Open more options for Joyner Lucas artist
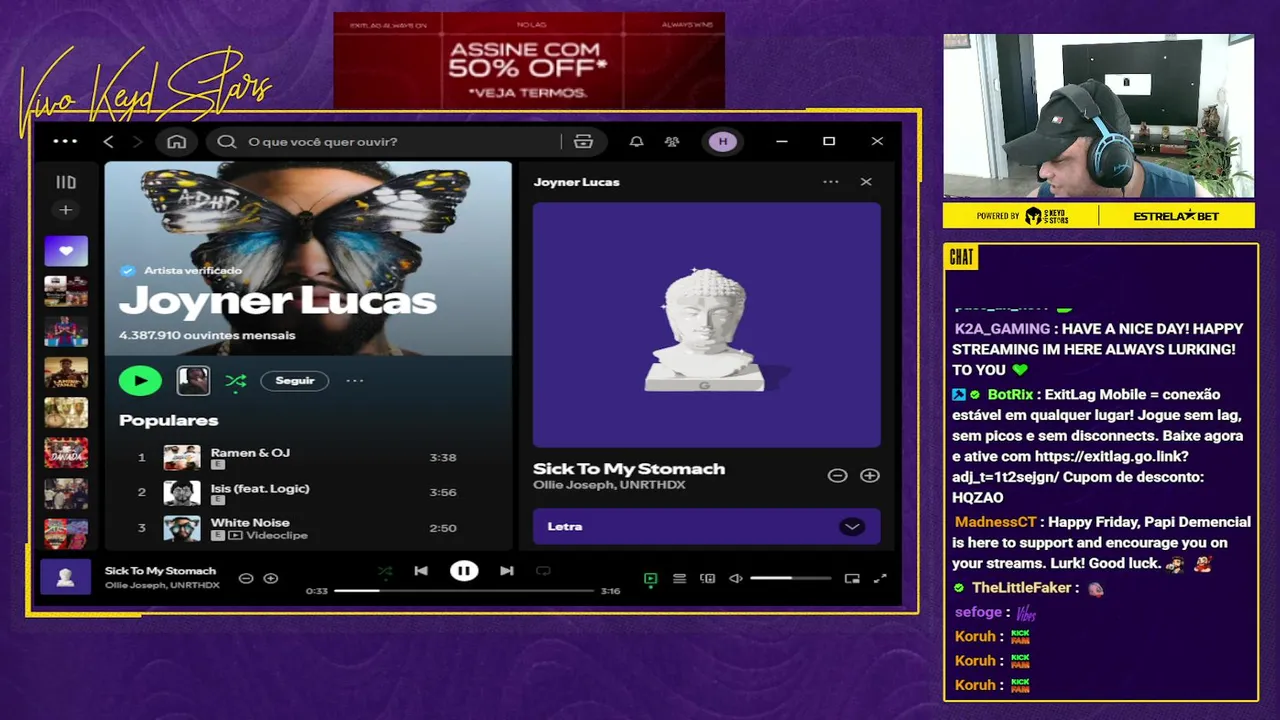Screen dimensions: 1280x720 (355, 380)
